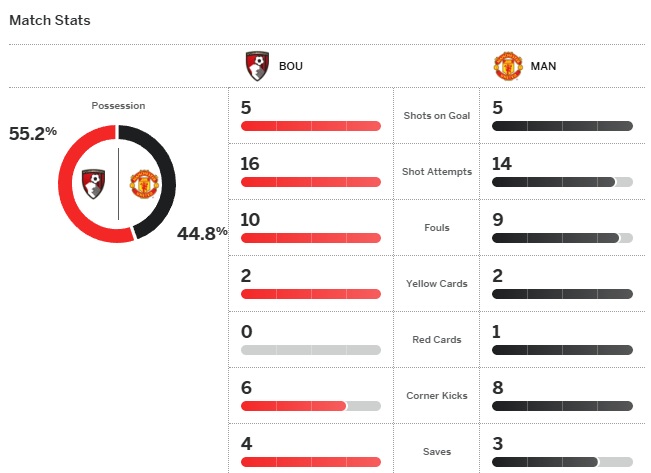Click the Yellow Cards stat label
651x473 pixels.
pos(436,284)
